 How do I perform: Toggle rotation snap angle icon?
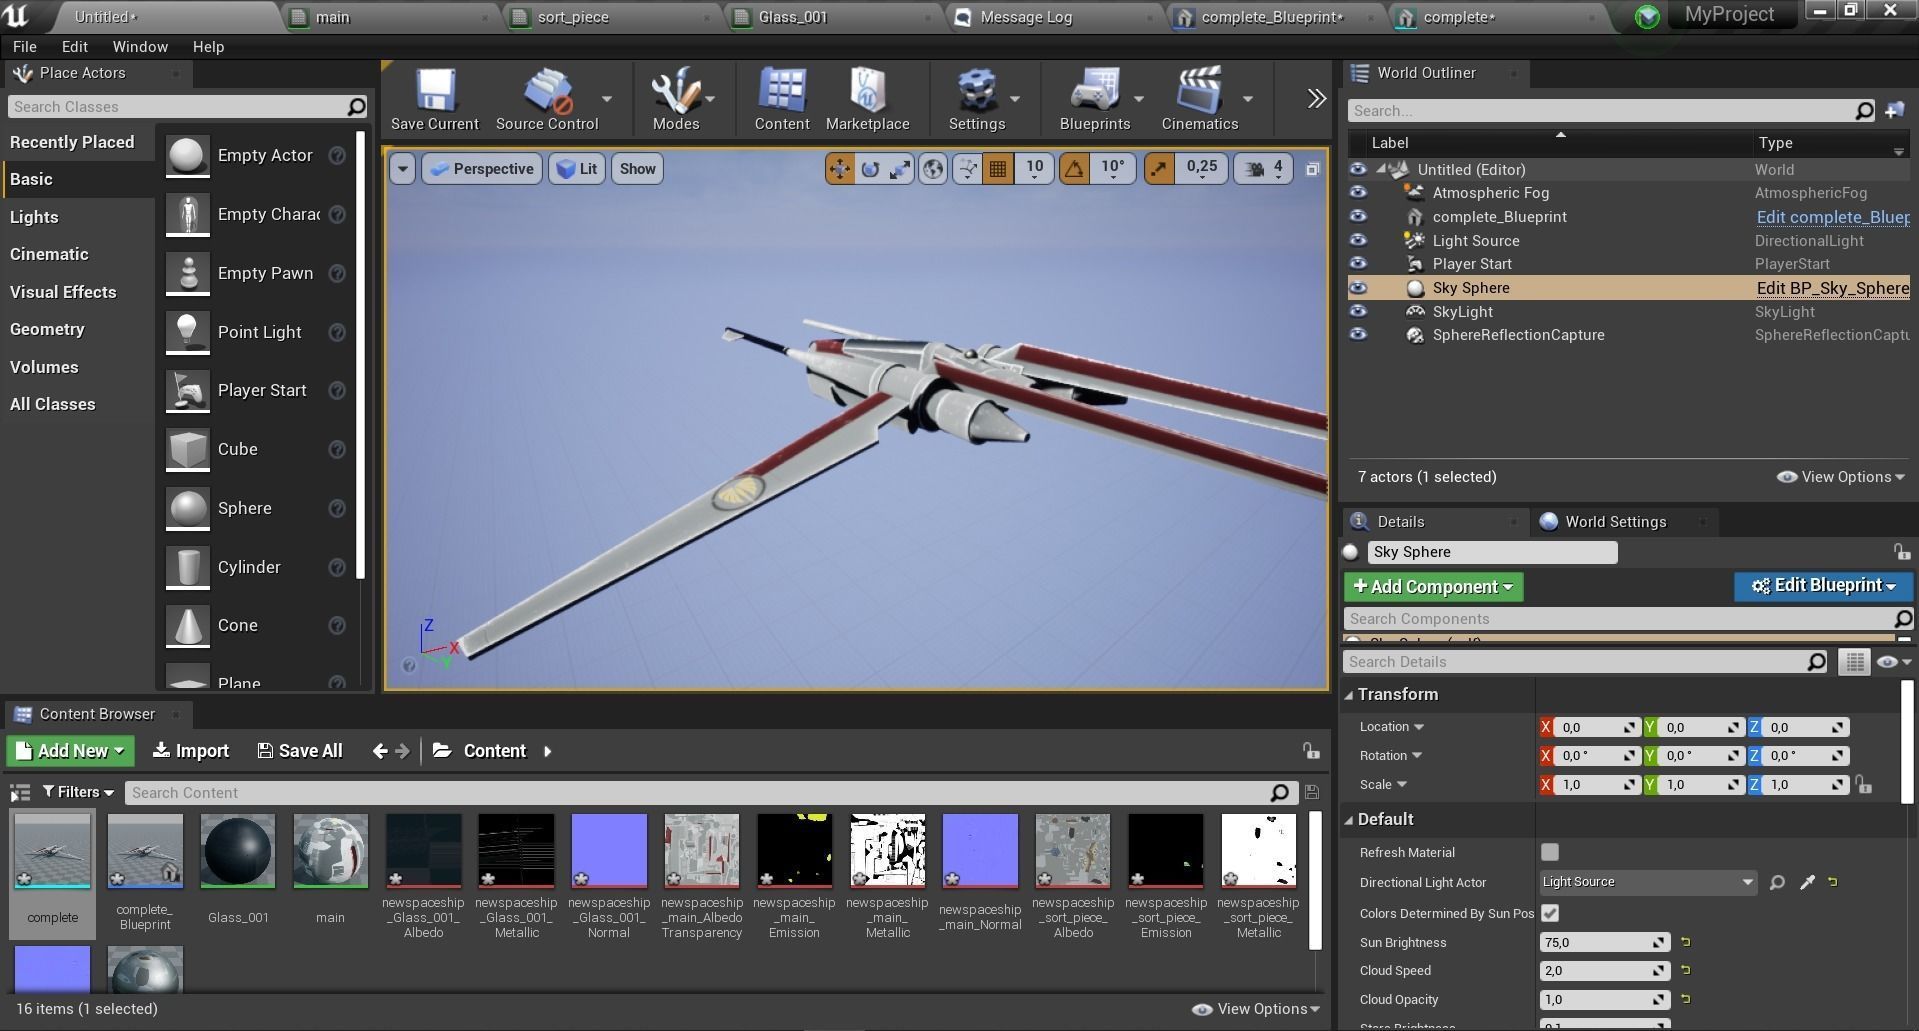click(x=1074, y=169)
